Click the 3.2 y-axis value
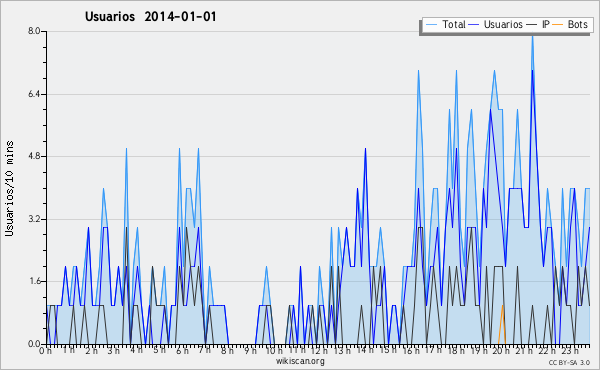 [x=34, y=219]
